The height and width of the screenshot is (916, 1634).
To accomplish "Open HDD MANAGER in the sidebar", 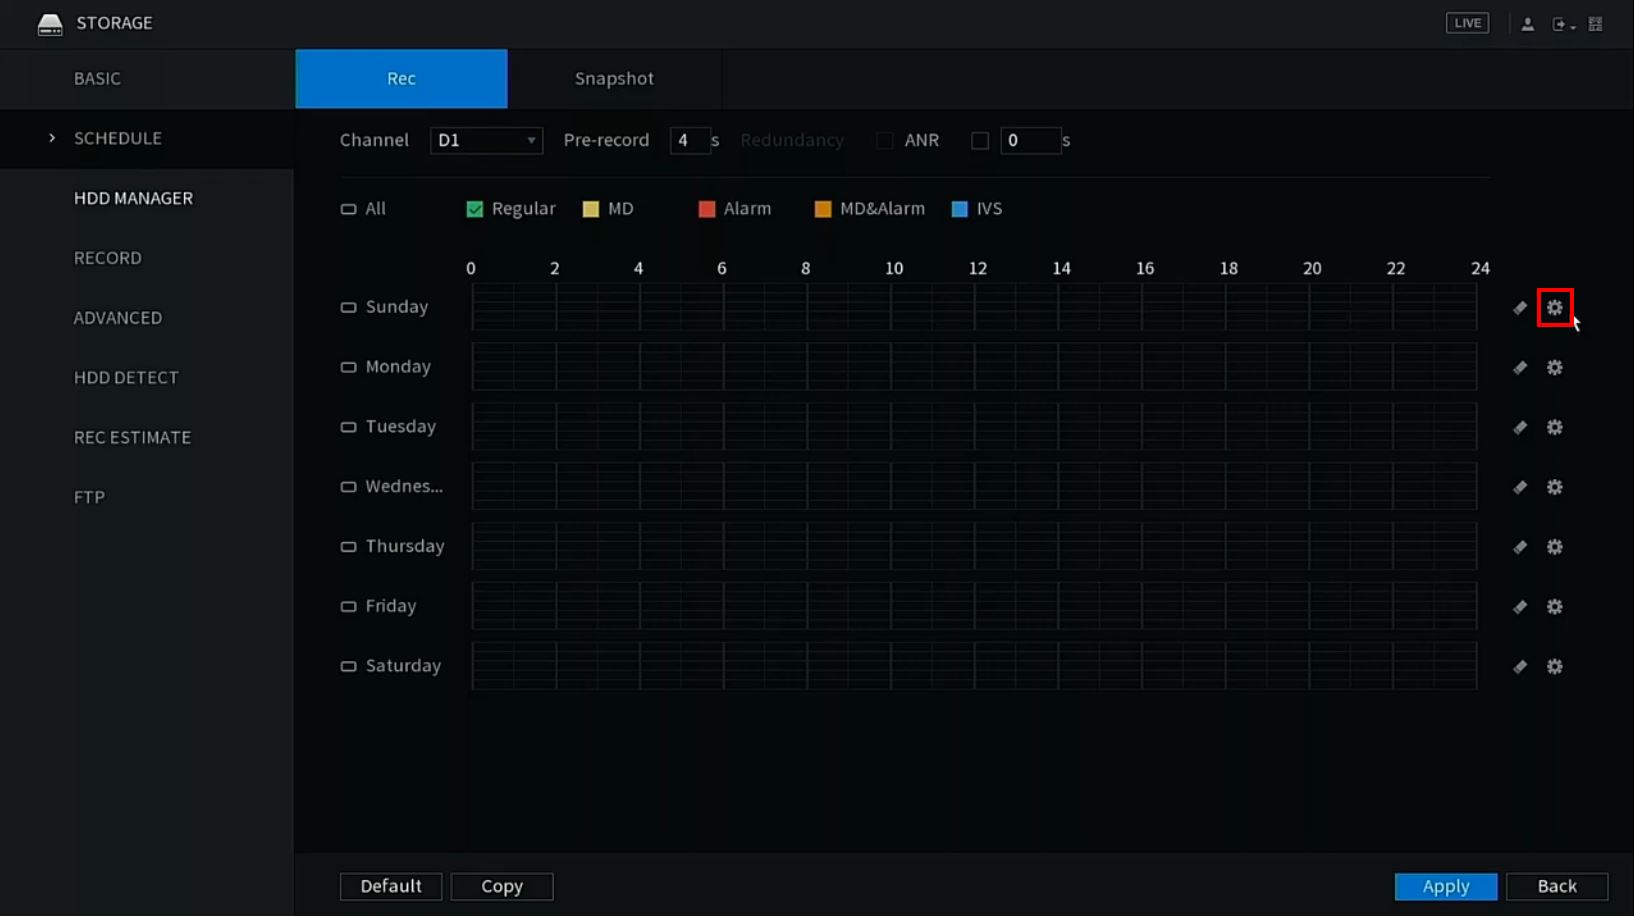I will pos(133,198).
